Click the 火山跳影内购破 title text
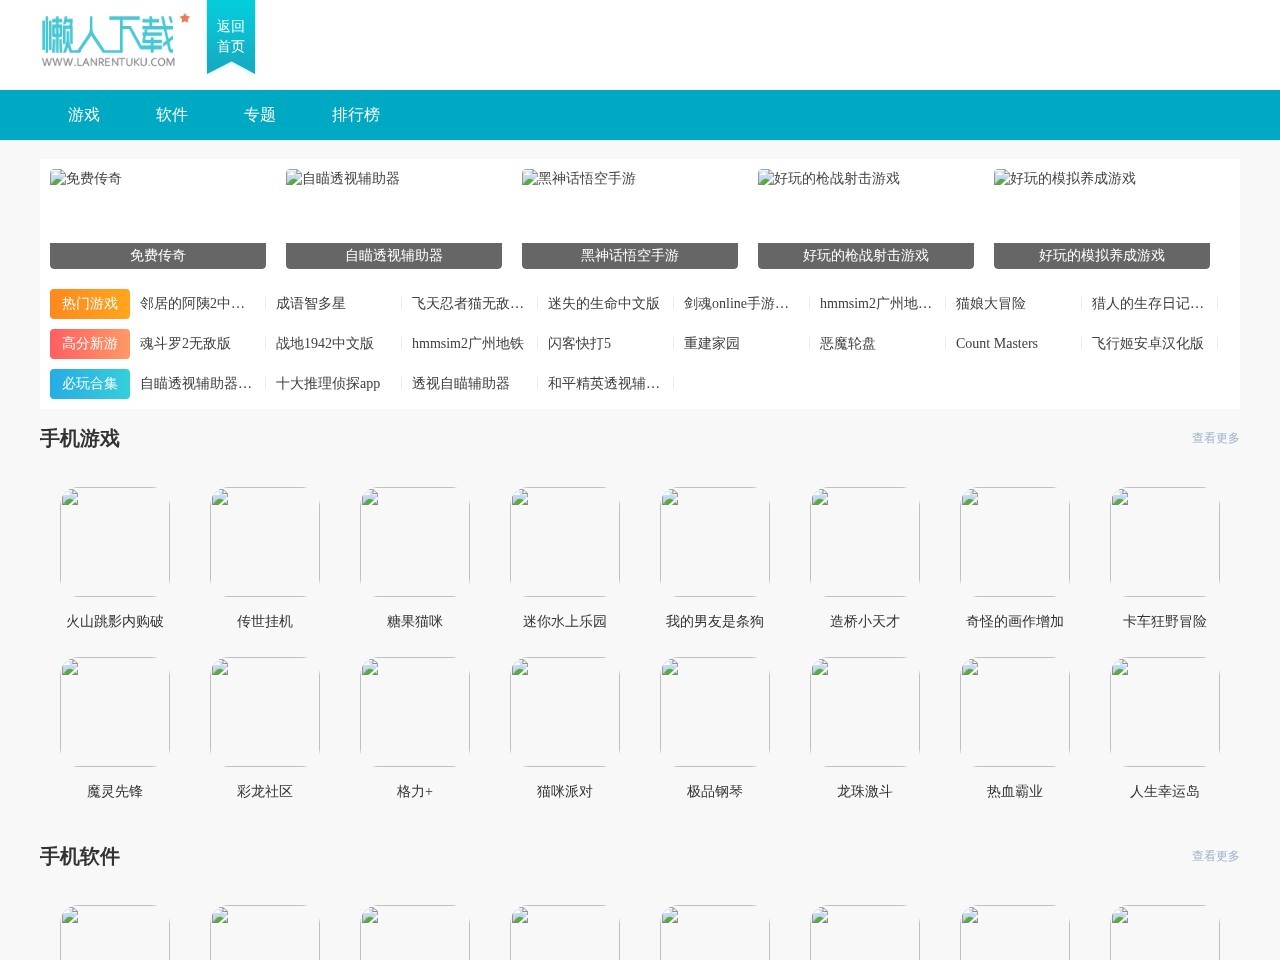Screen dimensions: 1280x960 115,622
